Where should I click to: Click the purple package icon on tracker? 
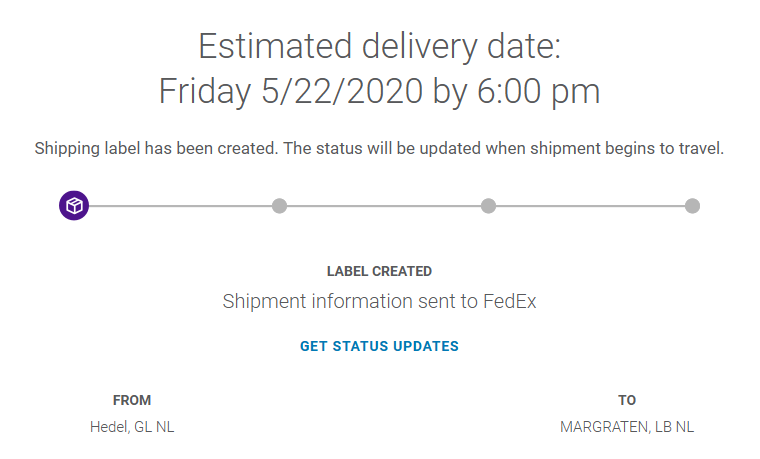pos(74,206)
